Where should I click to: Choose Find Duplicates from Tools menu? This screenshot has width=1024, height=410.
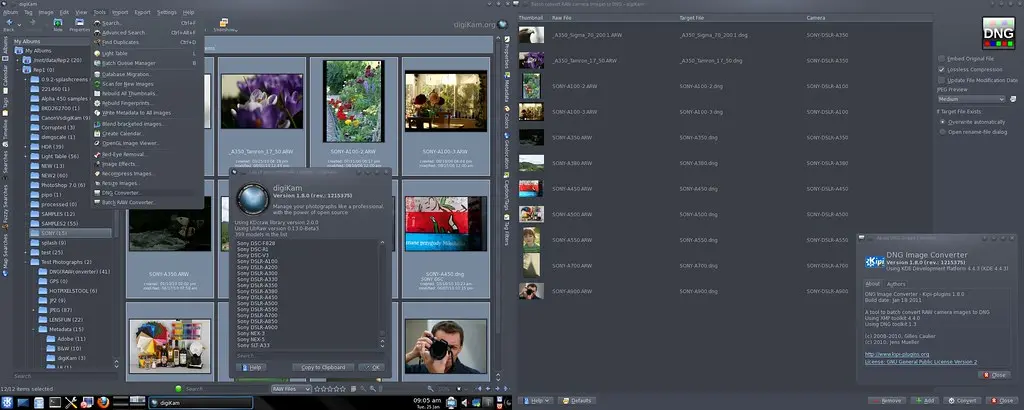click(148, 42)
